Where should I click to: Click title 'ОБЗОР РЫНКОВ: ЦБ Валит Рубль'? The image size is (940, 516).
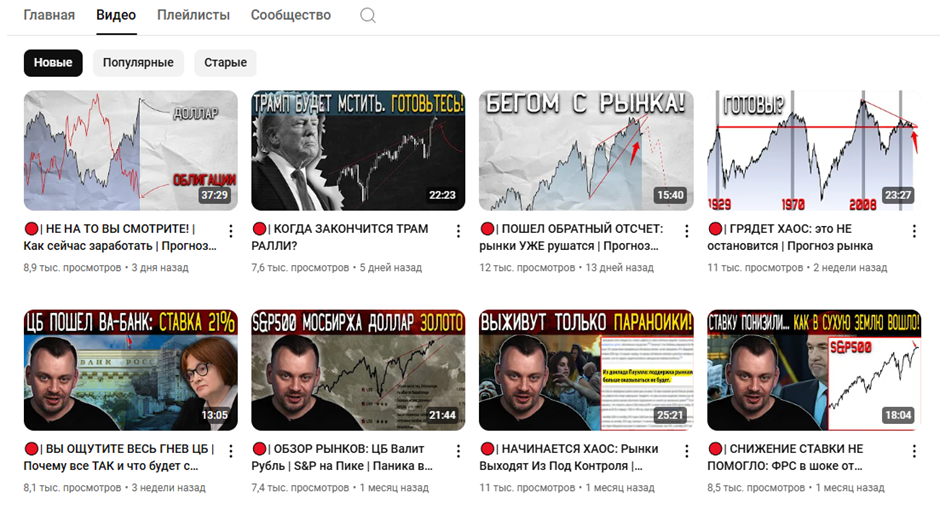[x=342, y=457]
